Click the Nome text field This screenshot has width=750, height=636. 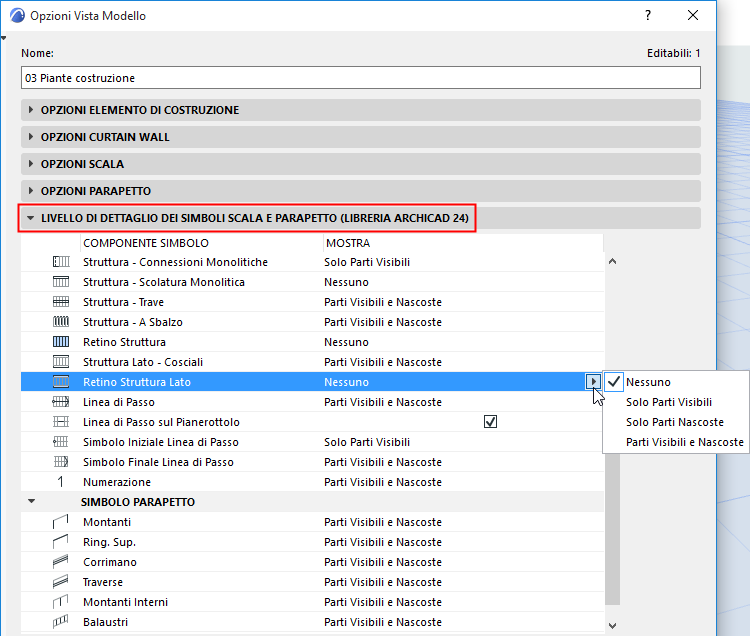(x=361, y=78)
